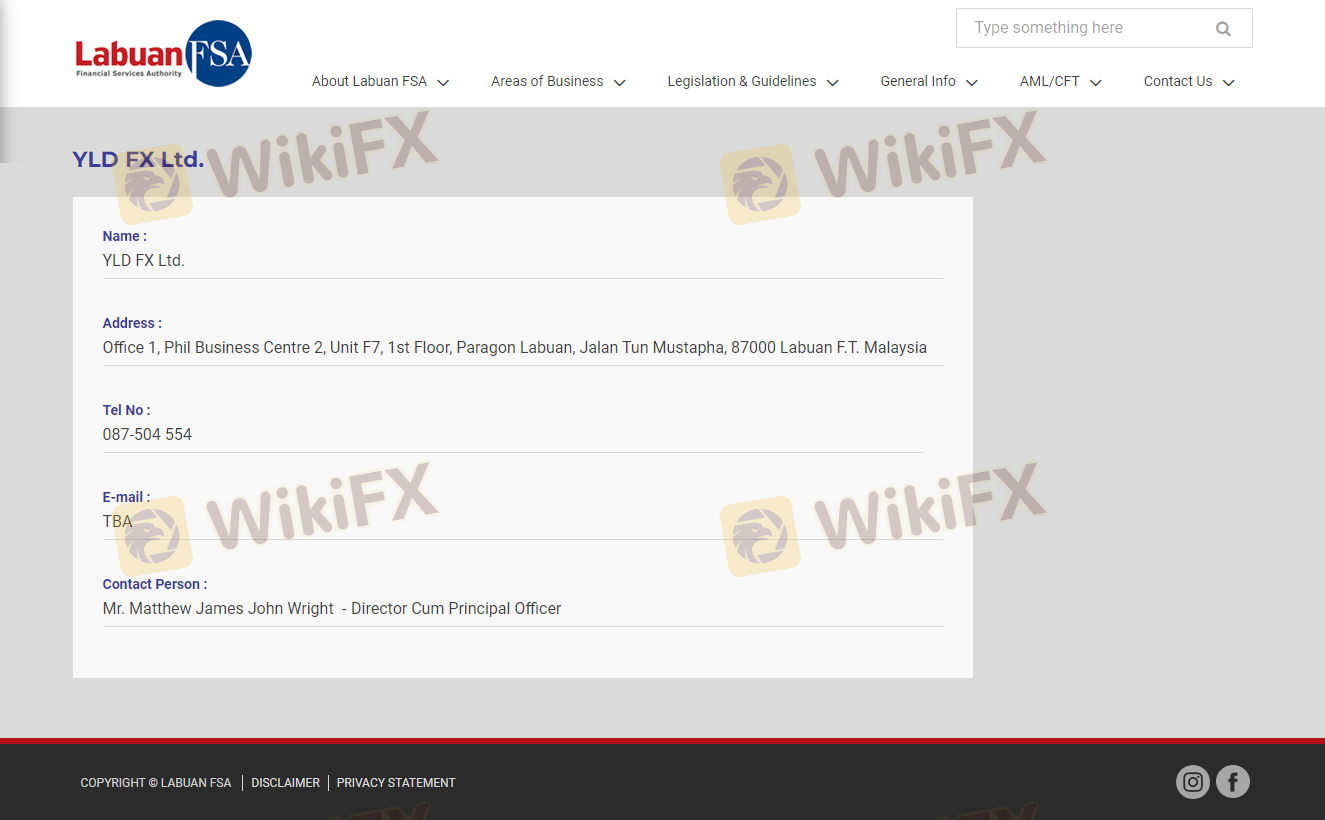
Task: Click the Labuan FSA logo
Action: coord(163,54)
